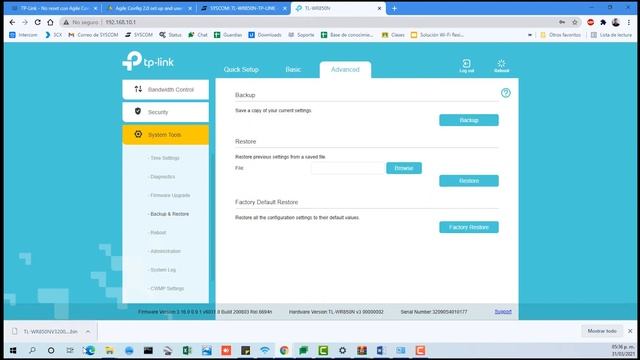Switch to Agile Config 2.0 browser tab
640x360 pixels.
[149, 8]
